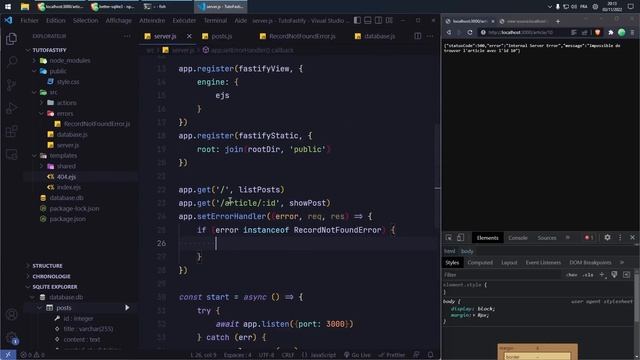Open the Affichage menu
The width and height of the screenshot is (640, 360).
(x=119, y=20)
